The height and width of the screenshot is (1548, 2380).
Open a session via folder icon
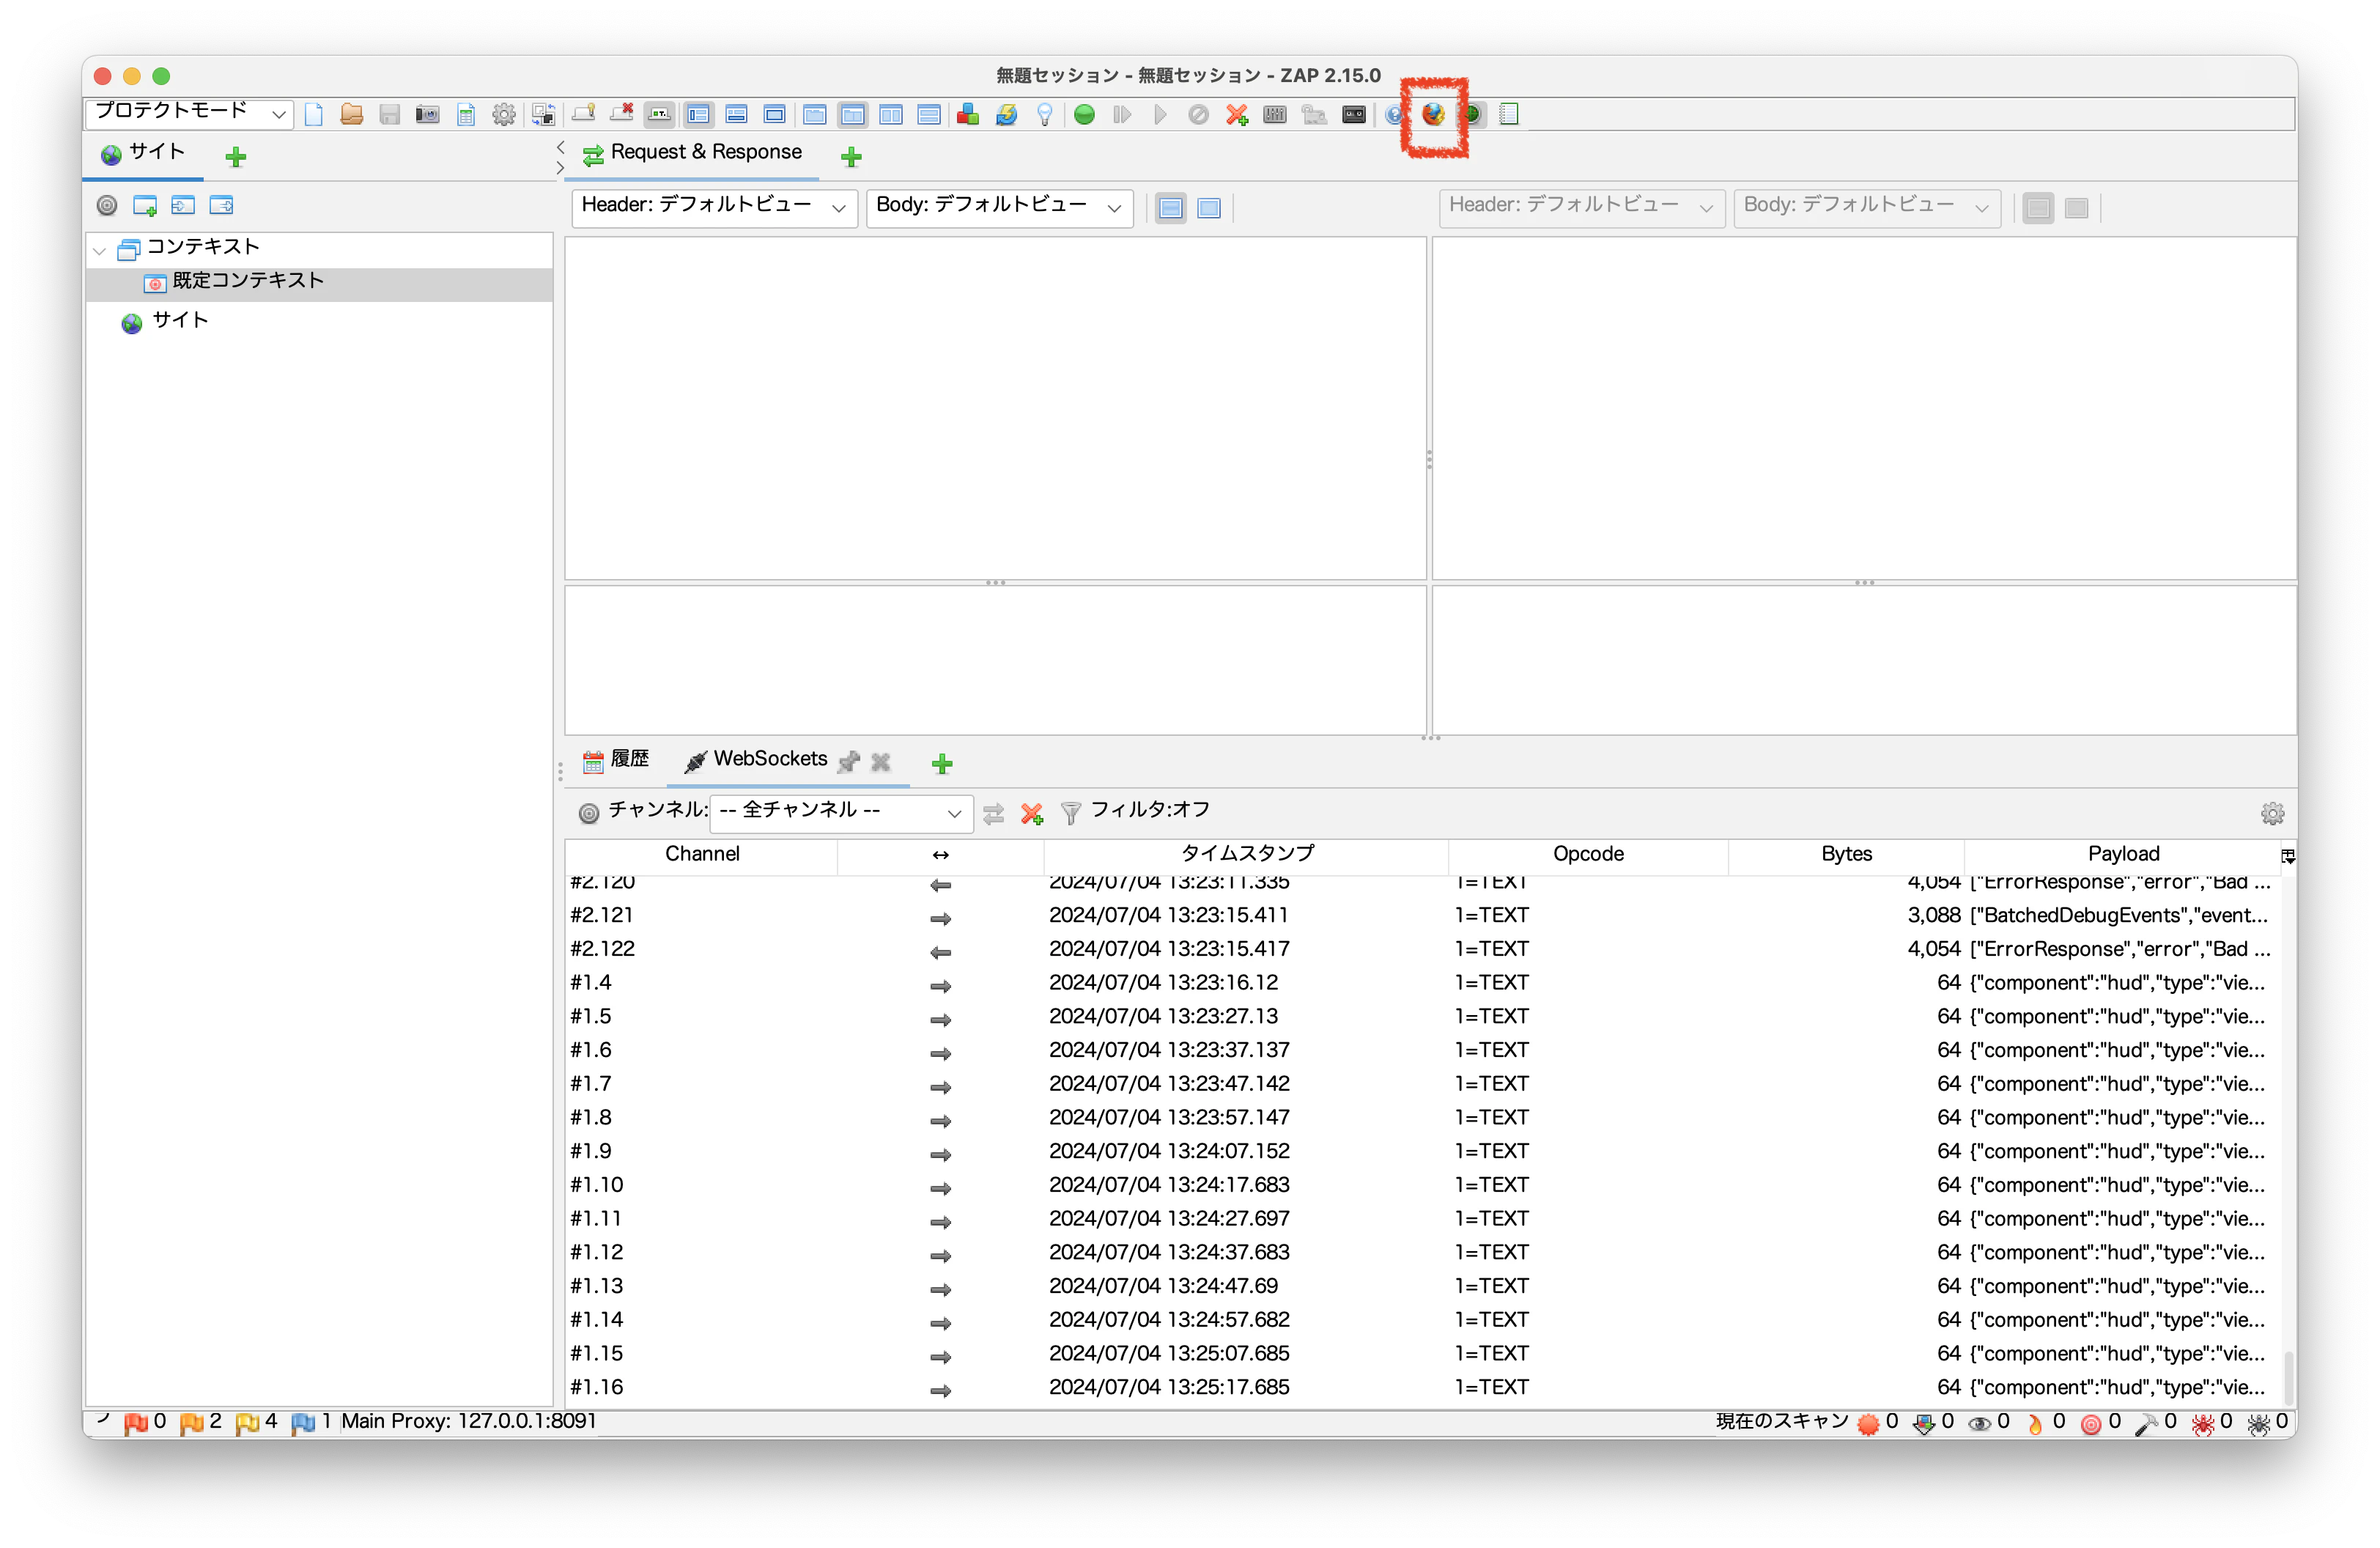351,115
